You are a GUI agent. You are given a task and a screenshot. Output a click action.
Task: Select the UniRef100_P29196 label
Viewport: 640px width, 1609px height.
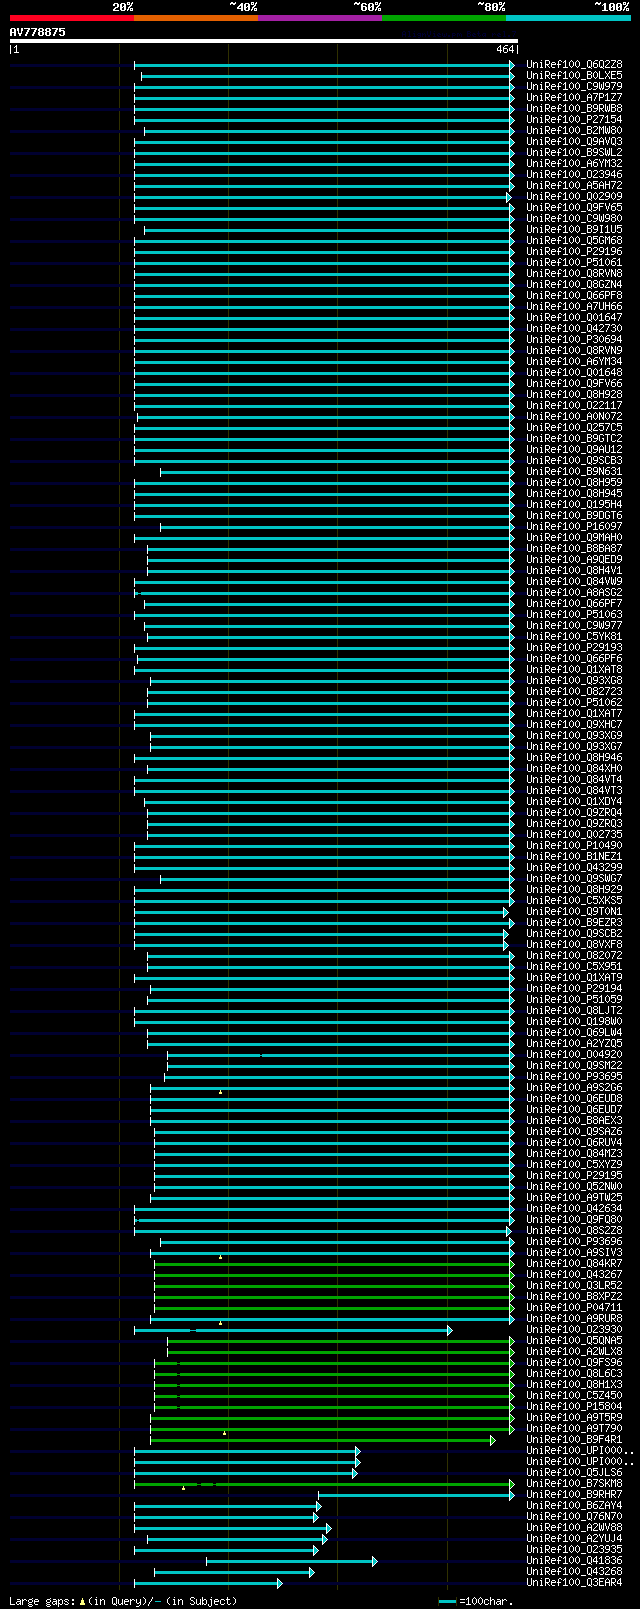coord(574,251)
